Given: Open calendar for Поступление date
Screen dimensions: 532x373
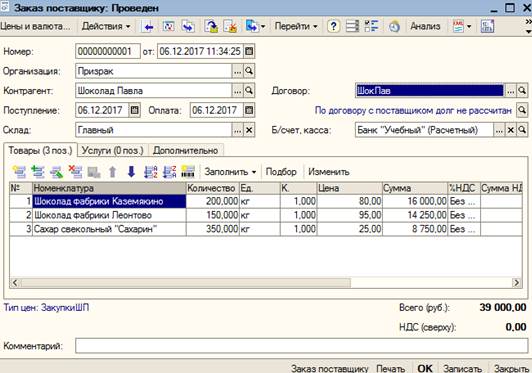Looking at the screenshot, I should [135, 110].
